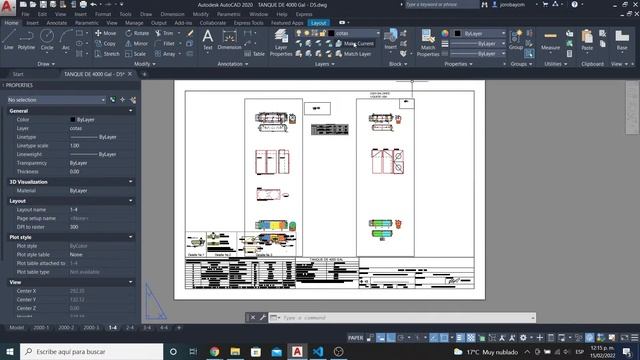Activate the Trim tool
Viewport: 640px width, 360px height.
coord(164,33)
